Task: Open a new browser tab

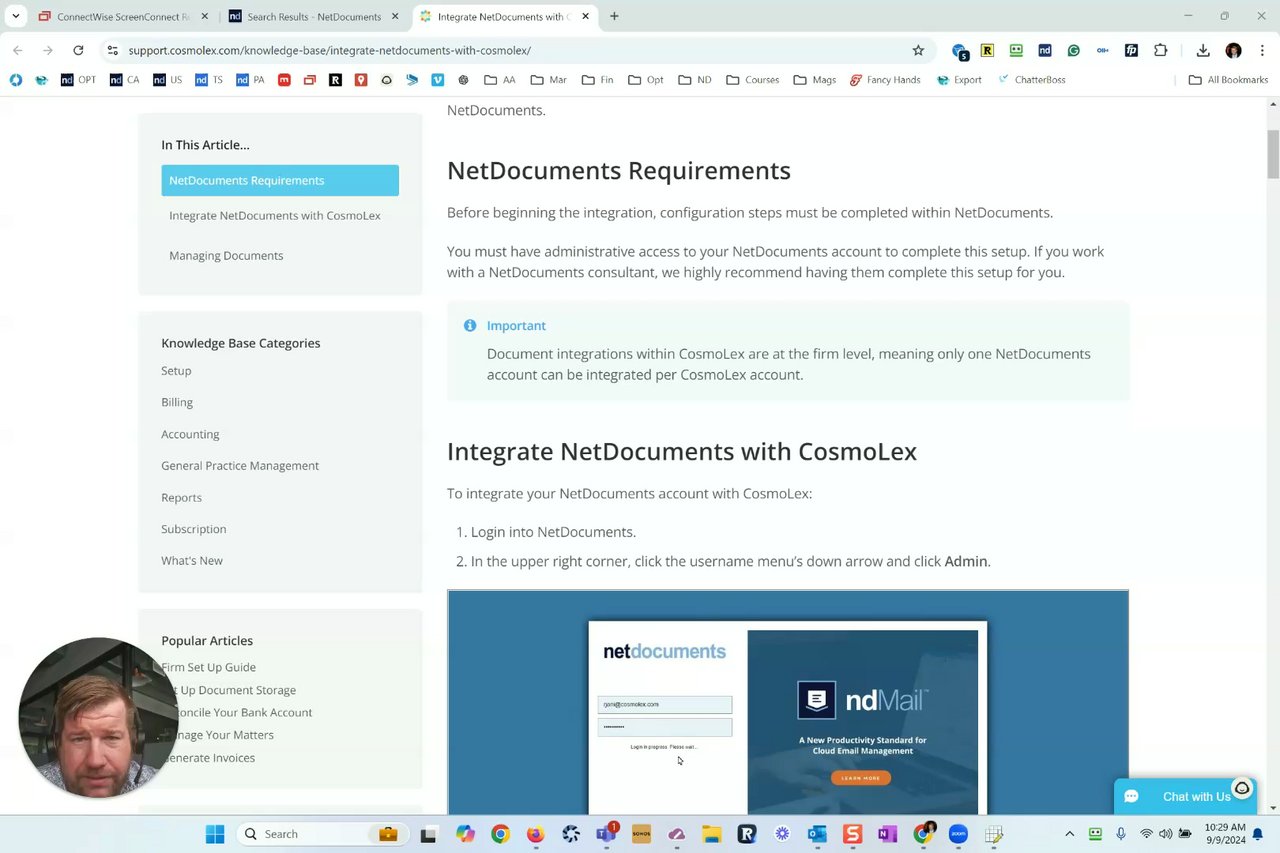Action: (614, 16)
